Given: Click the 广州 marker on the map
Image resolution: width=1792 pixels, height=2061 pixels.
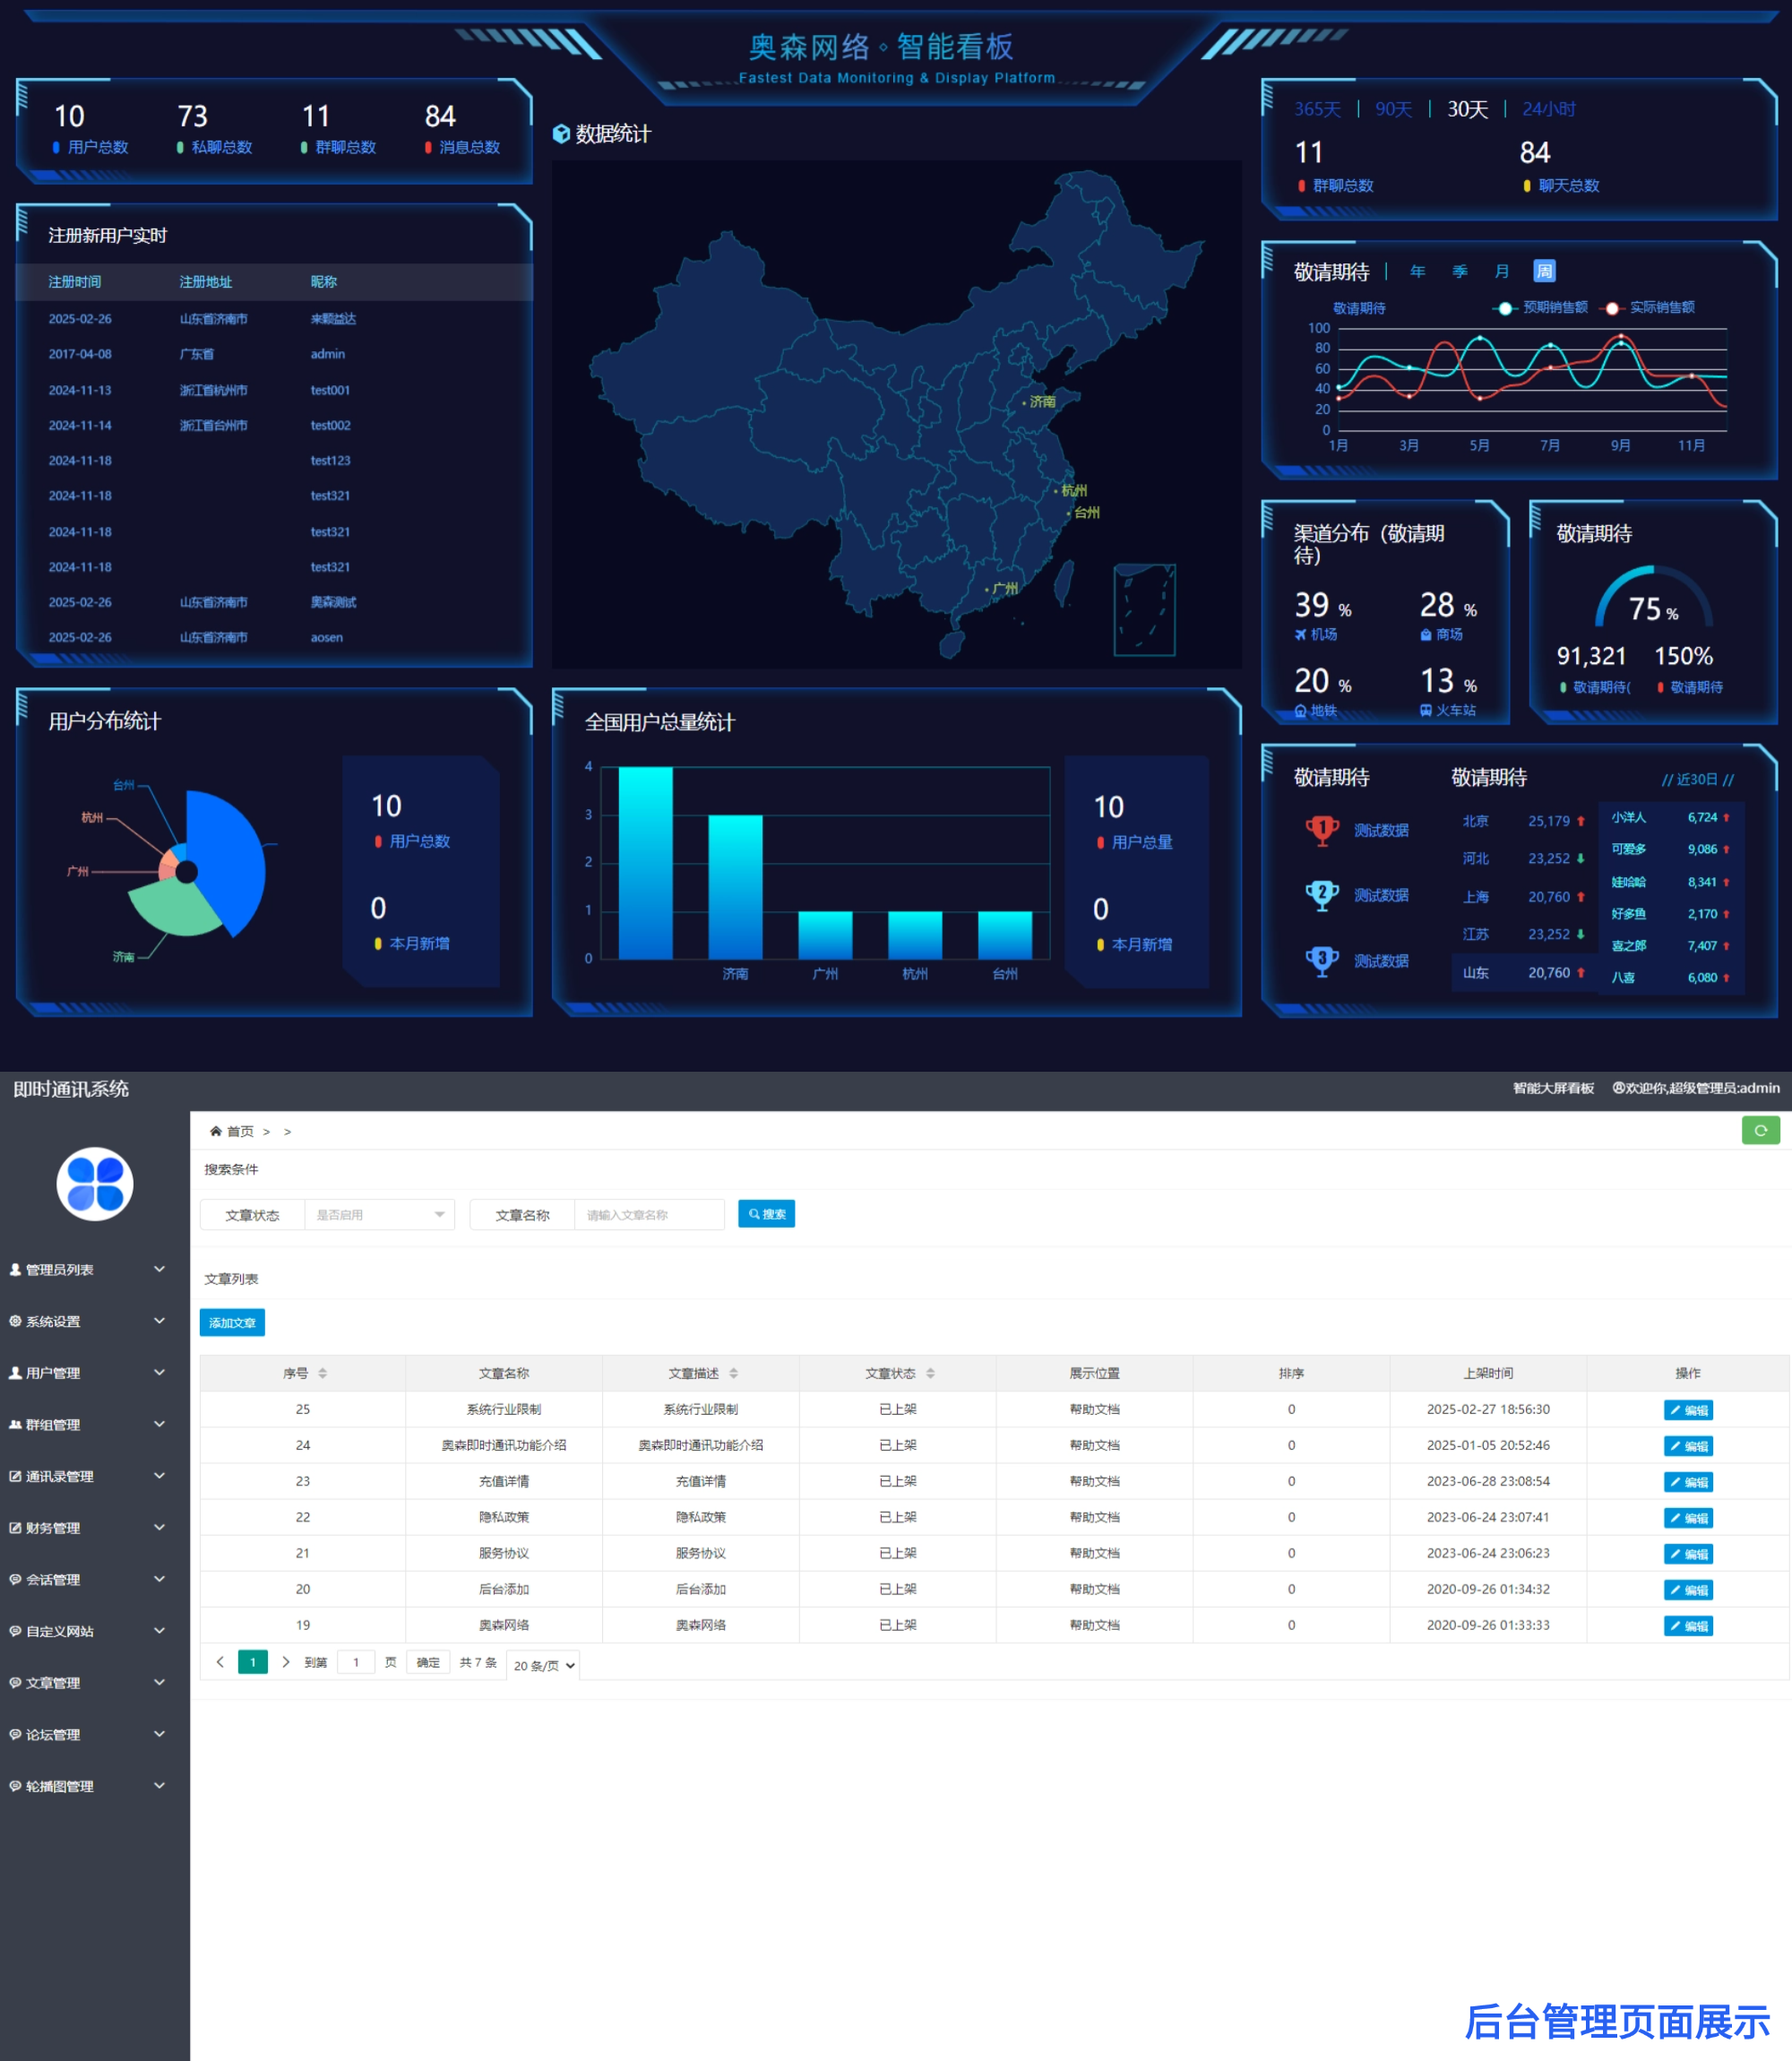Looking at the screenshot, I should 1002,589.
